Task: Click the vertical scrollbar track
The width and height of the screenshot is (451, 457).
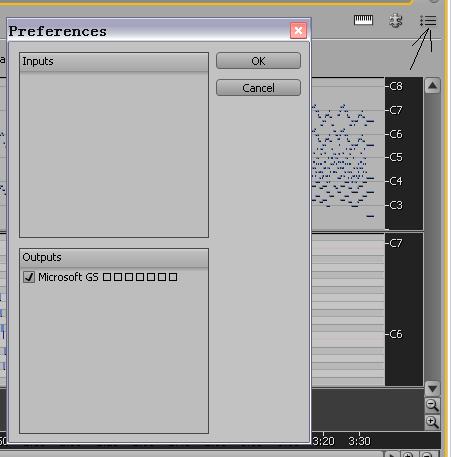Action: click(x=432, y=237)
